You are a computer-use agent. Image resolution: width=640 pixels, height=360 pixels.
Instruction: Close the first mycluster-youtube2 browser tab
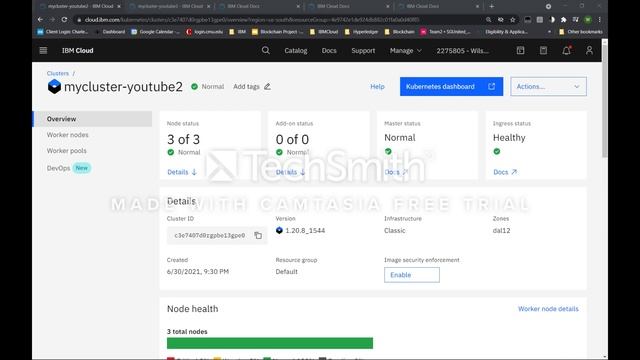click(119, 7)
